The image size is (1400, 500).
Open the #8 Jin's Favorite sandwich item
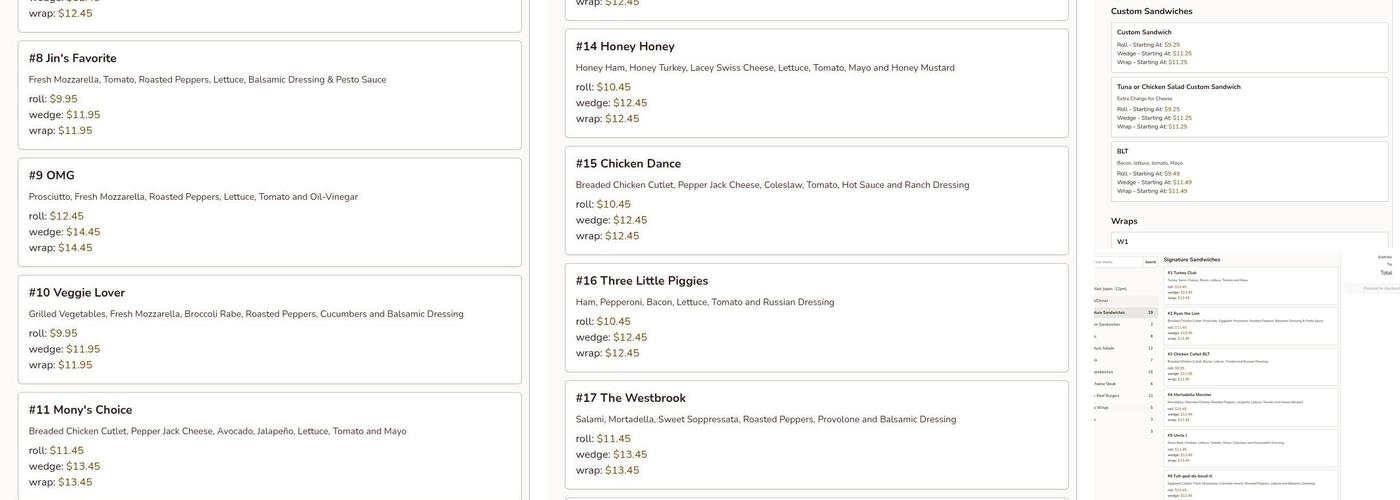click(x=72, y=59)
